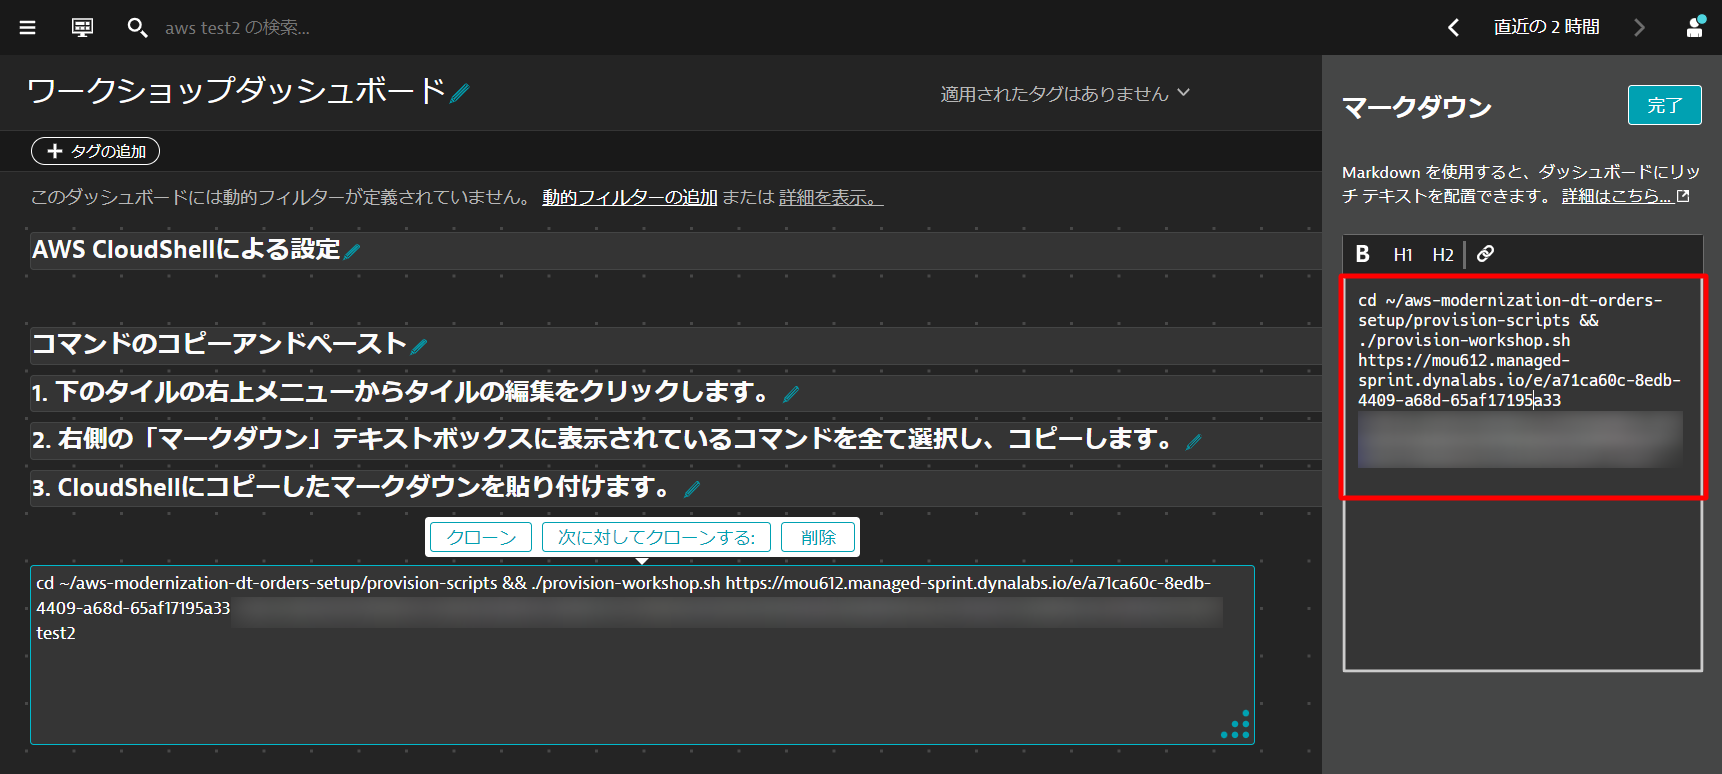Insert a link in the markdown editor
1722x774 pixels.
pos(1486,254)
